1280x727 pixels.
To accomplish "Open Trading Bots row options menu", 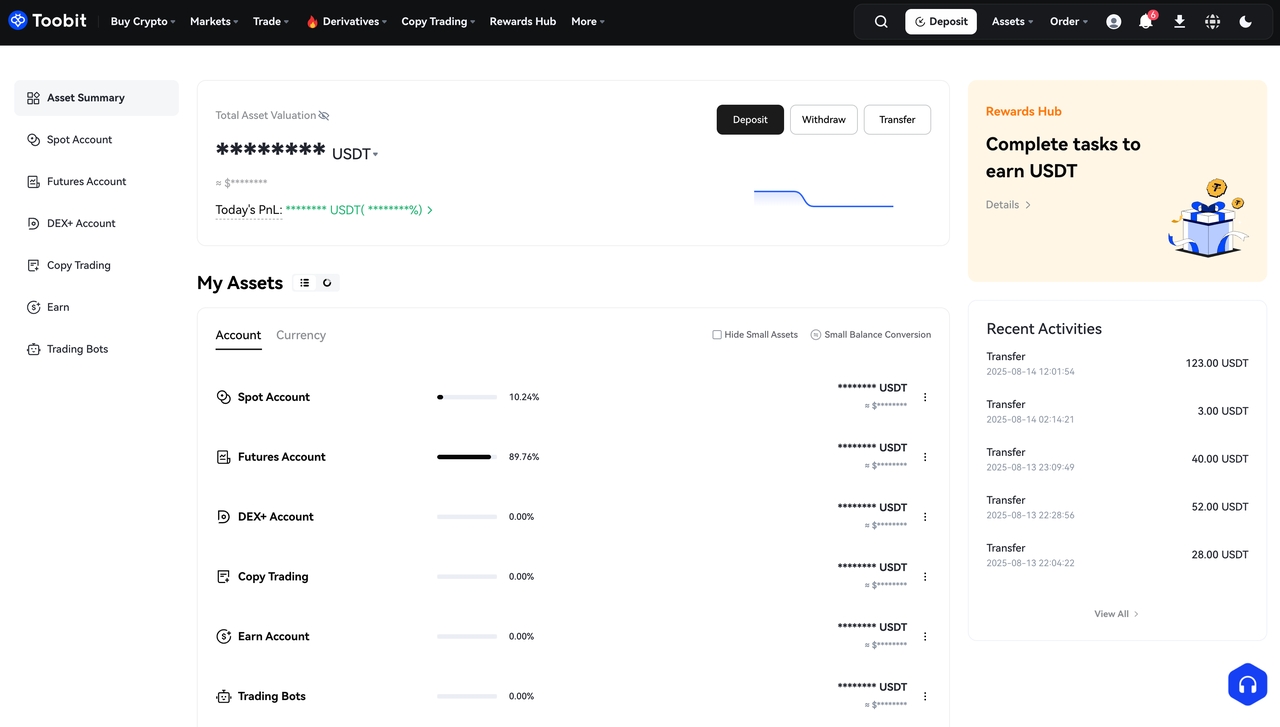I will point(925,697).
